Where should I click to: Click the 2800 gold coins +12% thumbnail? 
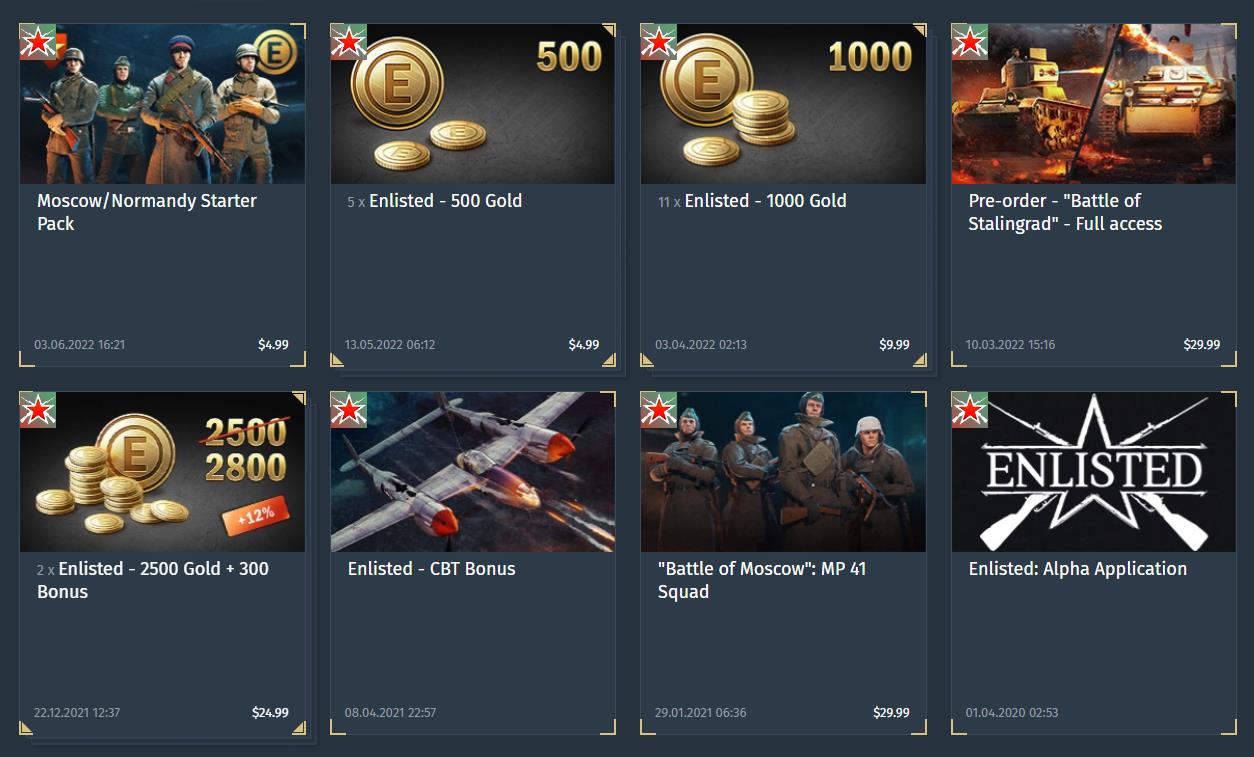click(162, 472)
